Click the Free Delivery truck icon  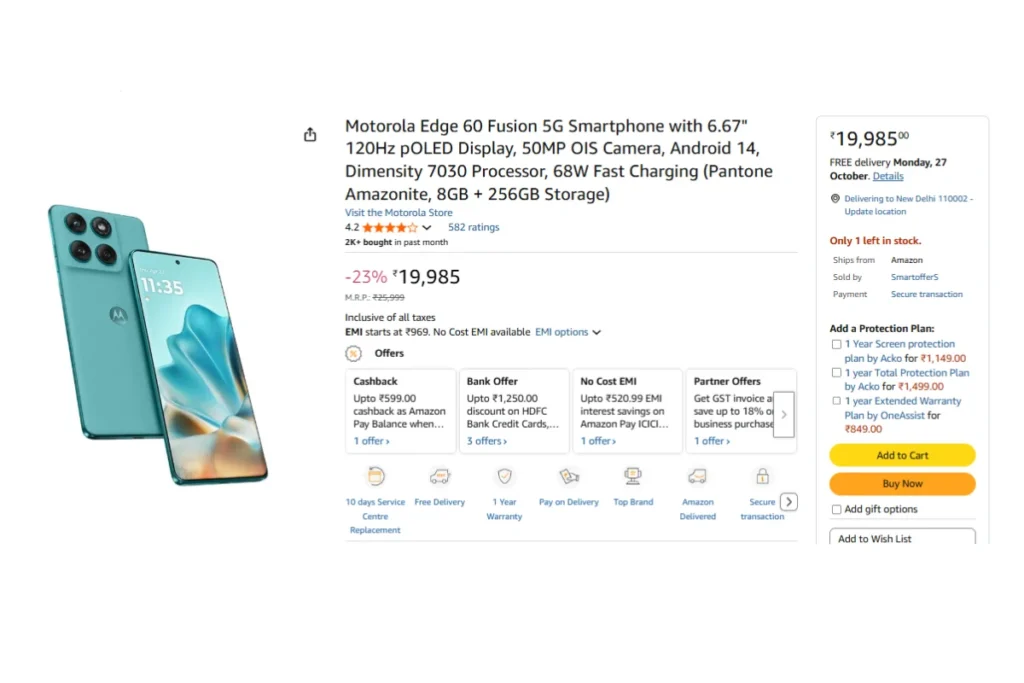[440, 477]
